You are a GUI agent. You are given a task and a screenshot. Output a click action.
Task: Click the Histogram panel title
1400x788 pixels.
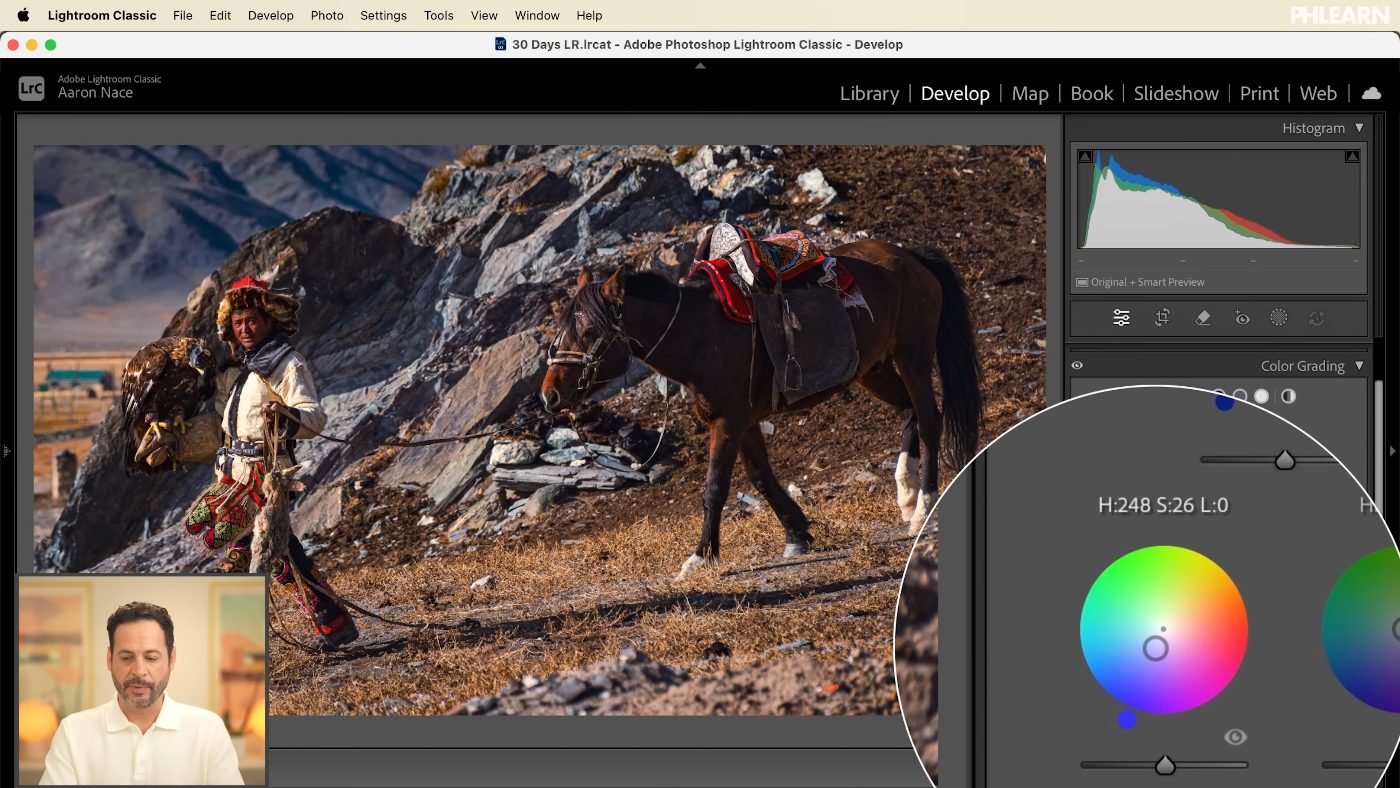coord(1313,128)
